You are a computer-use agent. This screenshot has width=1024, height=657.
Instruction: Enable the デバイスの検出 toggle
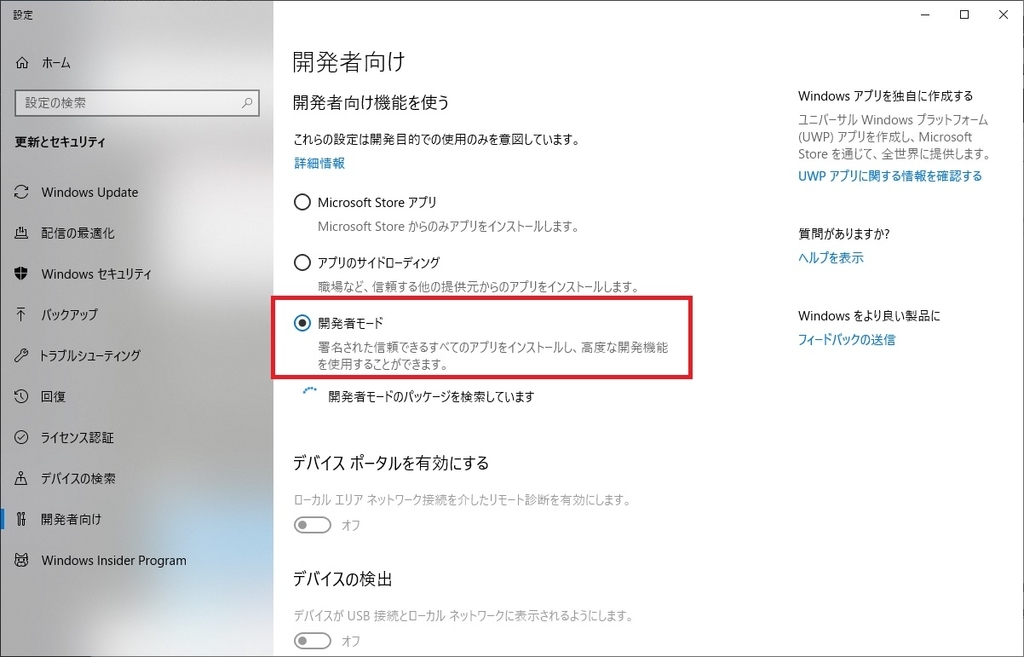click(312, 641)
